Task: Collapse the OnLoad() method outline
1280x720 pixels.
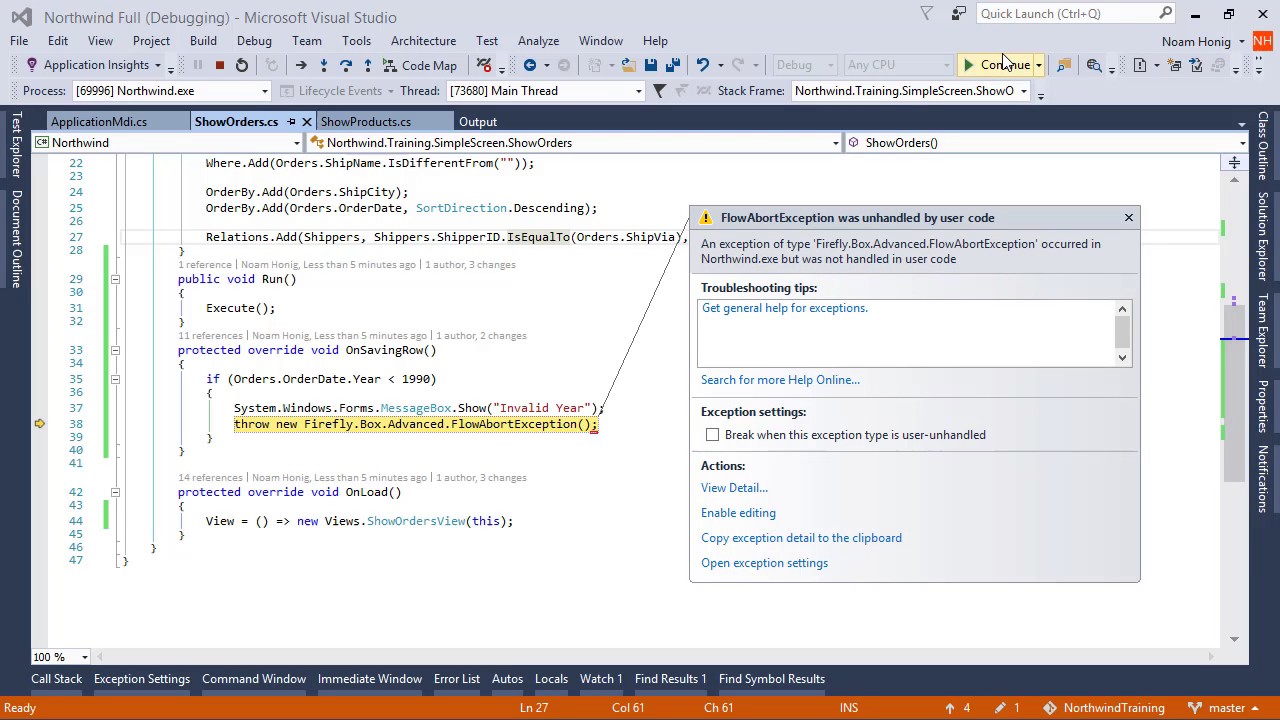Action: coord(115,492)
